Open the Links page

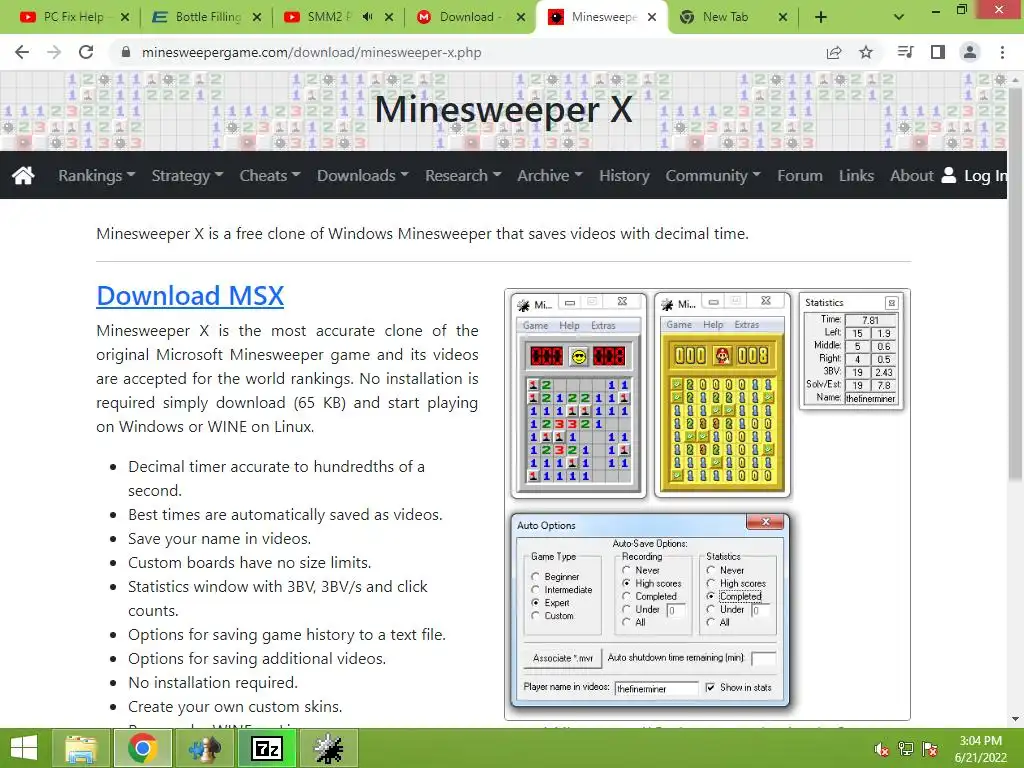(x=856, y=176)
